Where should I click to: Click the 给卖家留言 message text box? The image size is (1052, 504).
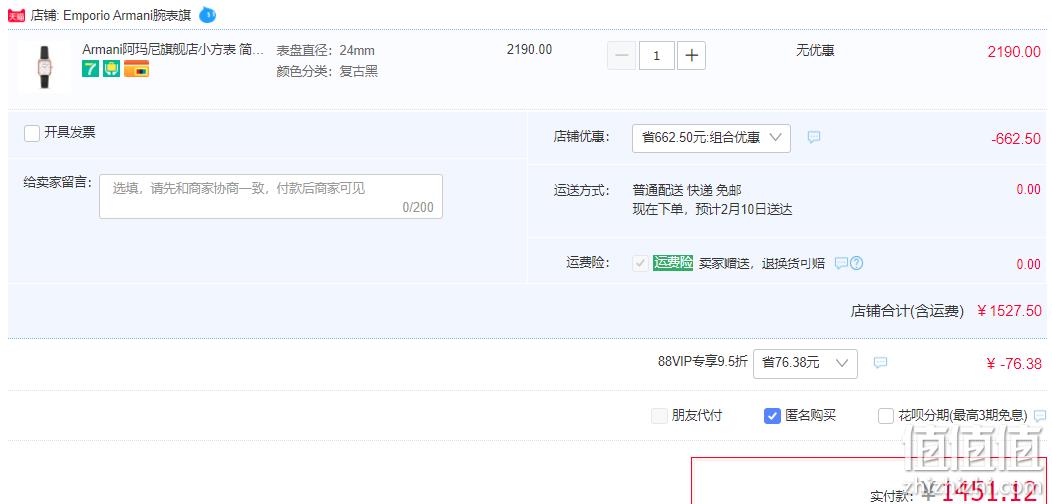(x=271, y=196)
